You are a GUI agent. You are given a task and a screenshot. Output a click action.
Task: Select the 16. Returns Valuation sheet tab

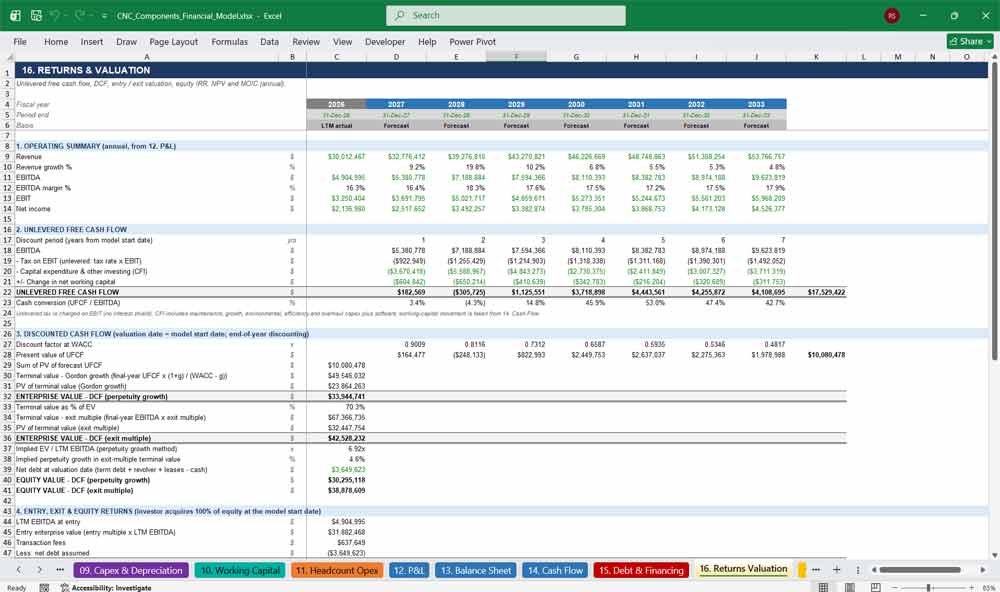[x=743, y=569]
